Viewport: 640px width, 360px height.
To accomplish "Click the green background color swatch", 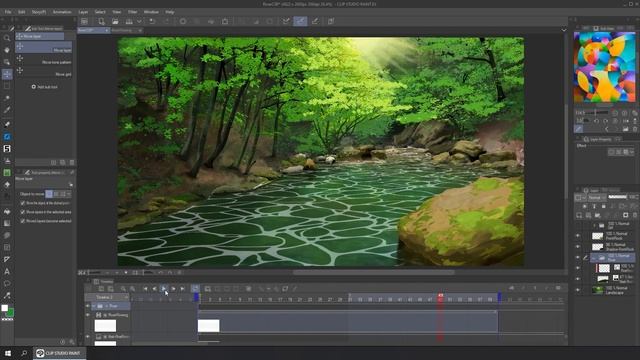I will click(10, 313).
